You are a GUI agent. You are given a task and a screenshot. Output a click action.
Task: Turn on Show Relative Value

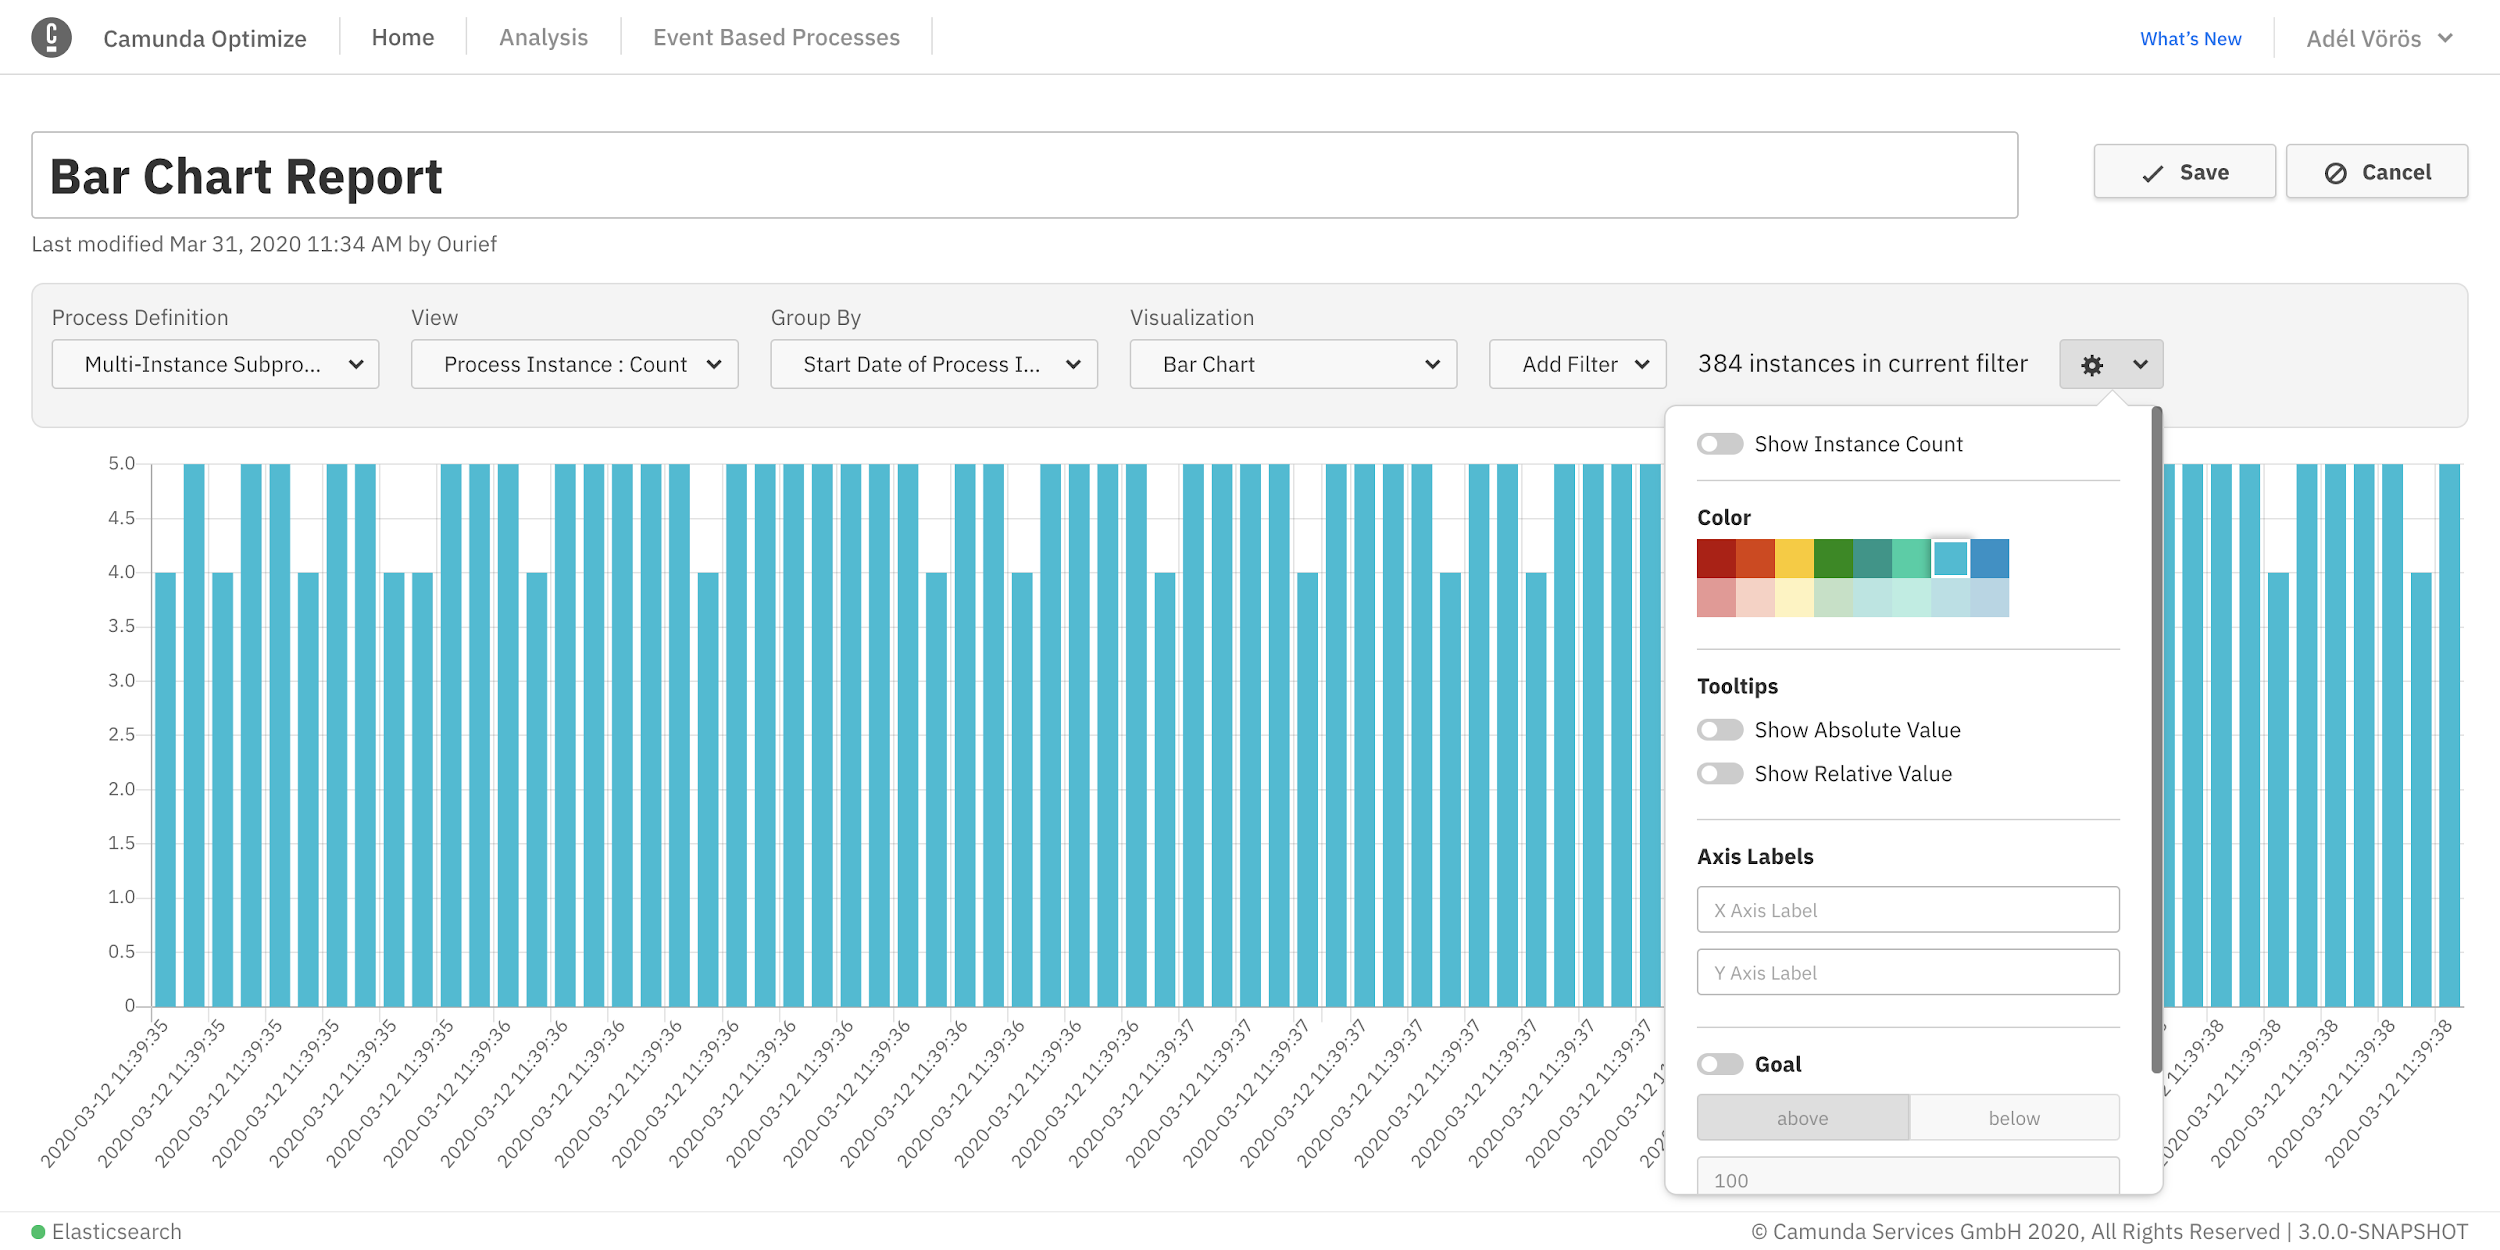pyautogui.click(x=1719, y=774)
